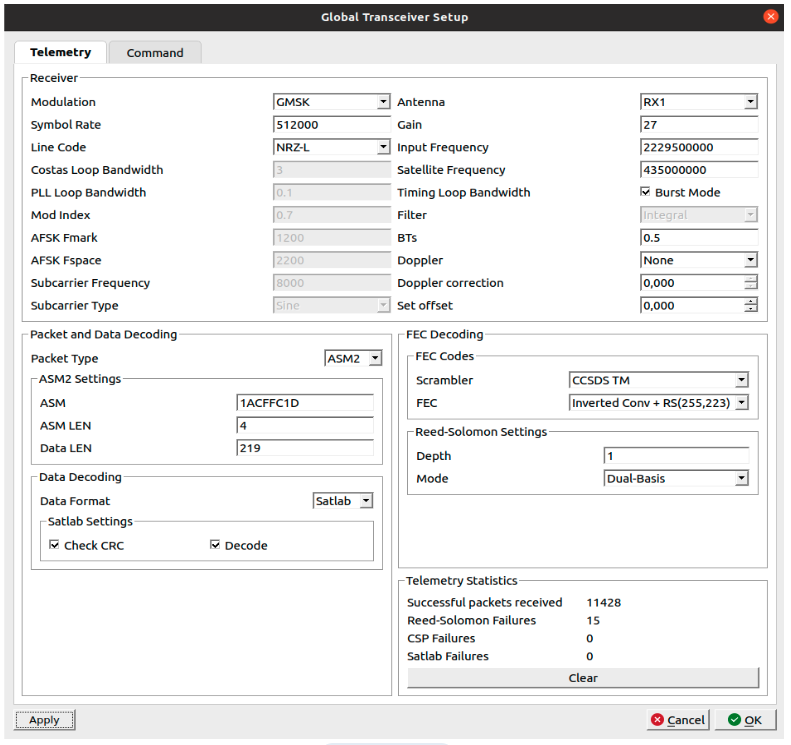
Task: Click the Cancel button
Action: 677,720
